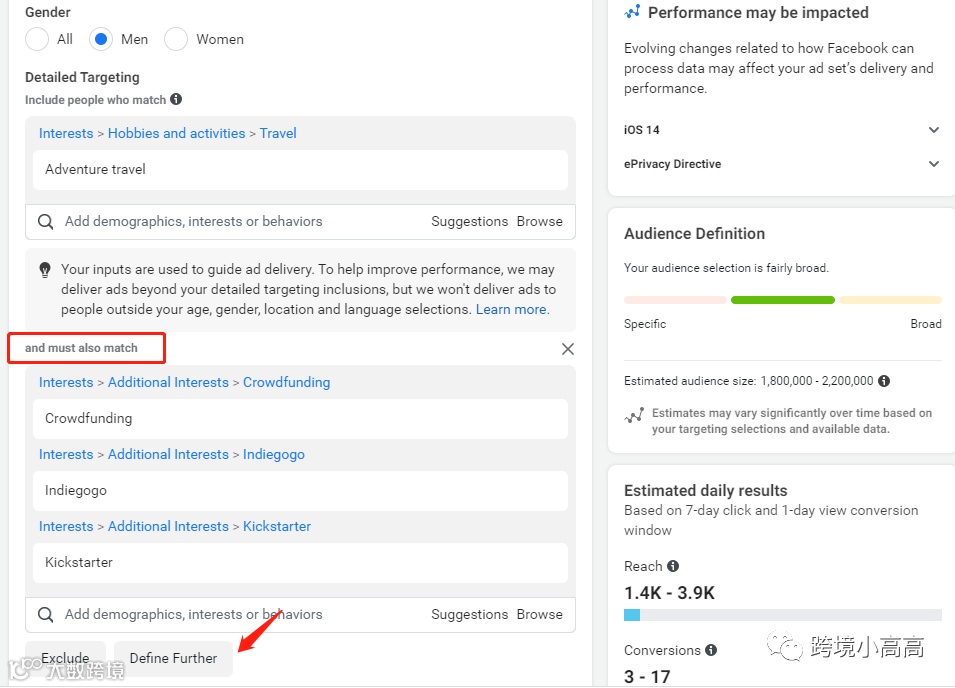Open Interests link above Crowdfunding row
This screenshot has width=955, height=688.
(x=66, y=382)
